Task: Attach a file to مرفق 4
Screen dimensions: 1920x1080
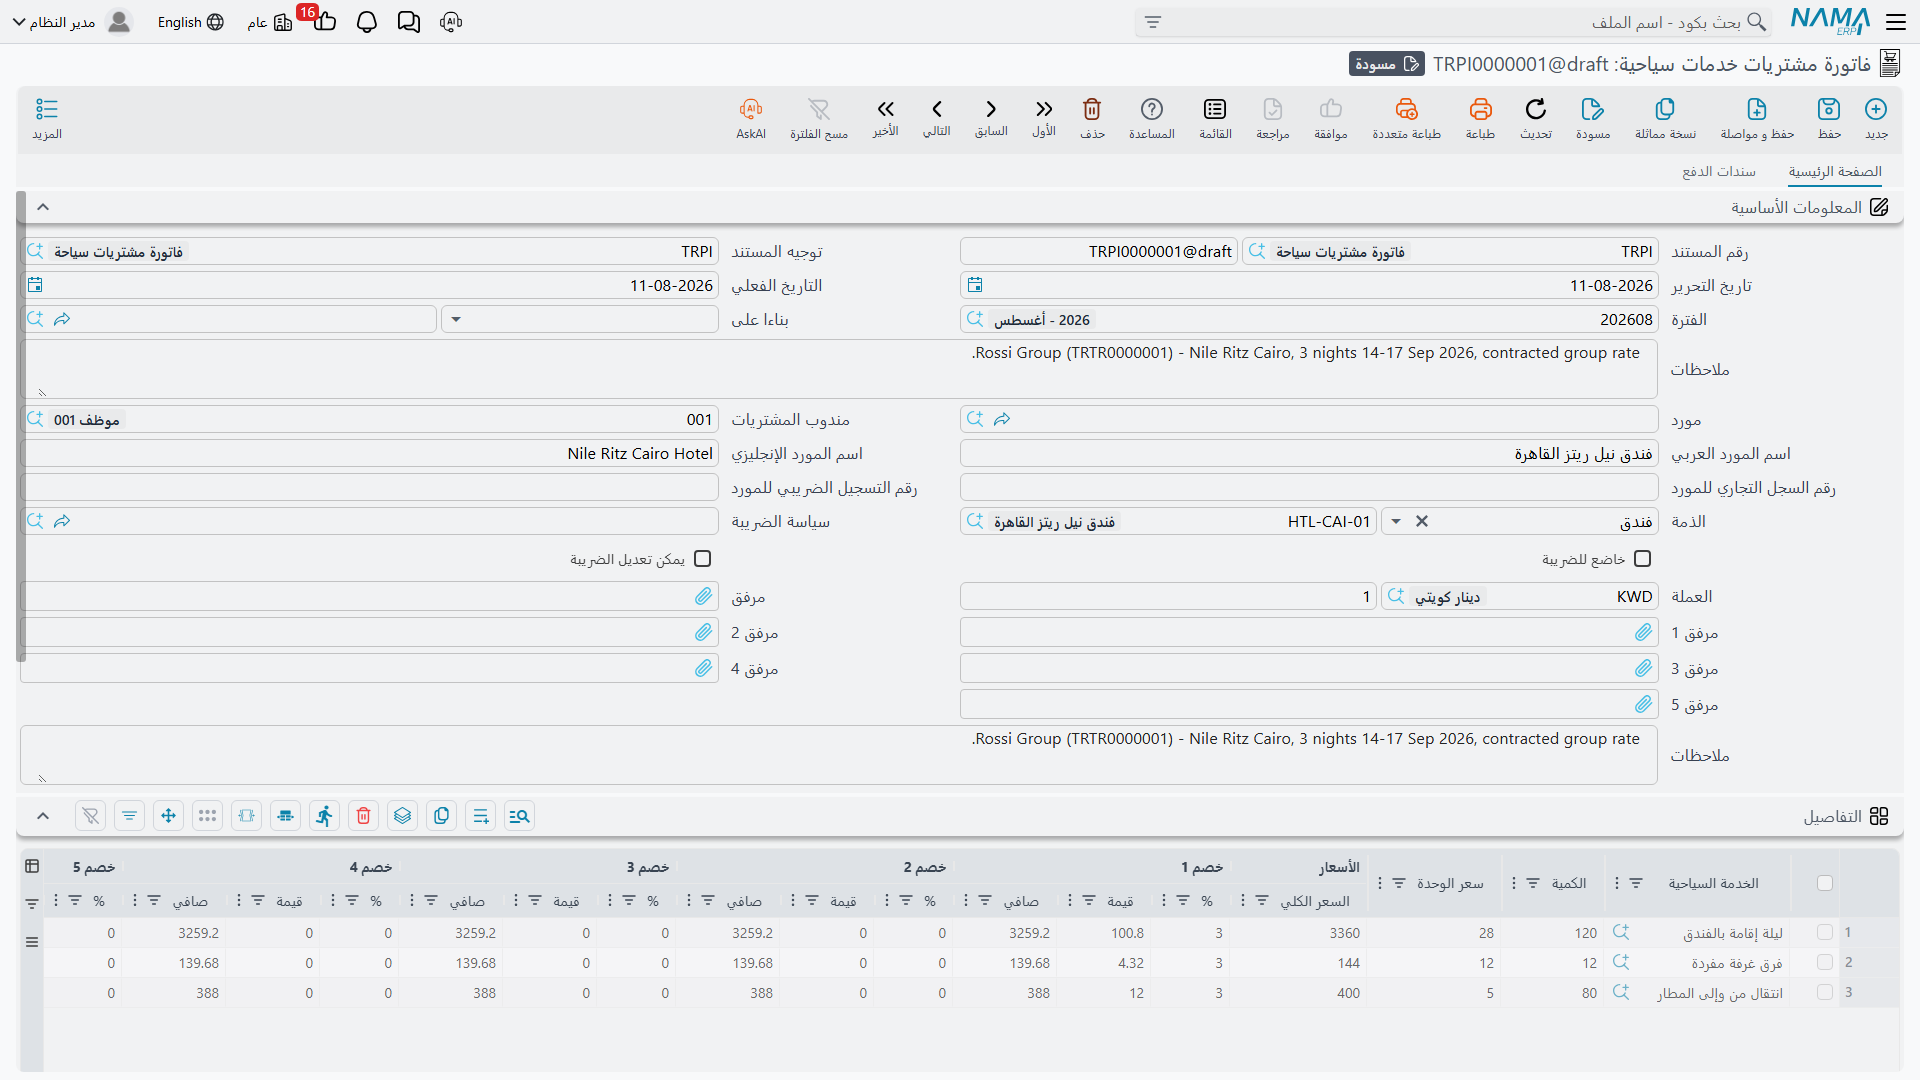Action: pos(704,669)
